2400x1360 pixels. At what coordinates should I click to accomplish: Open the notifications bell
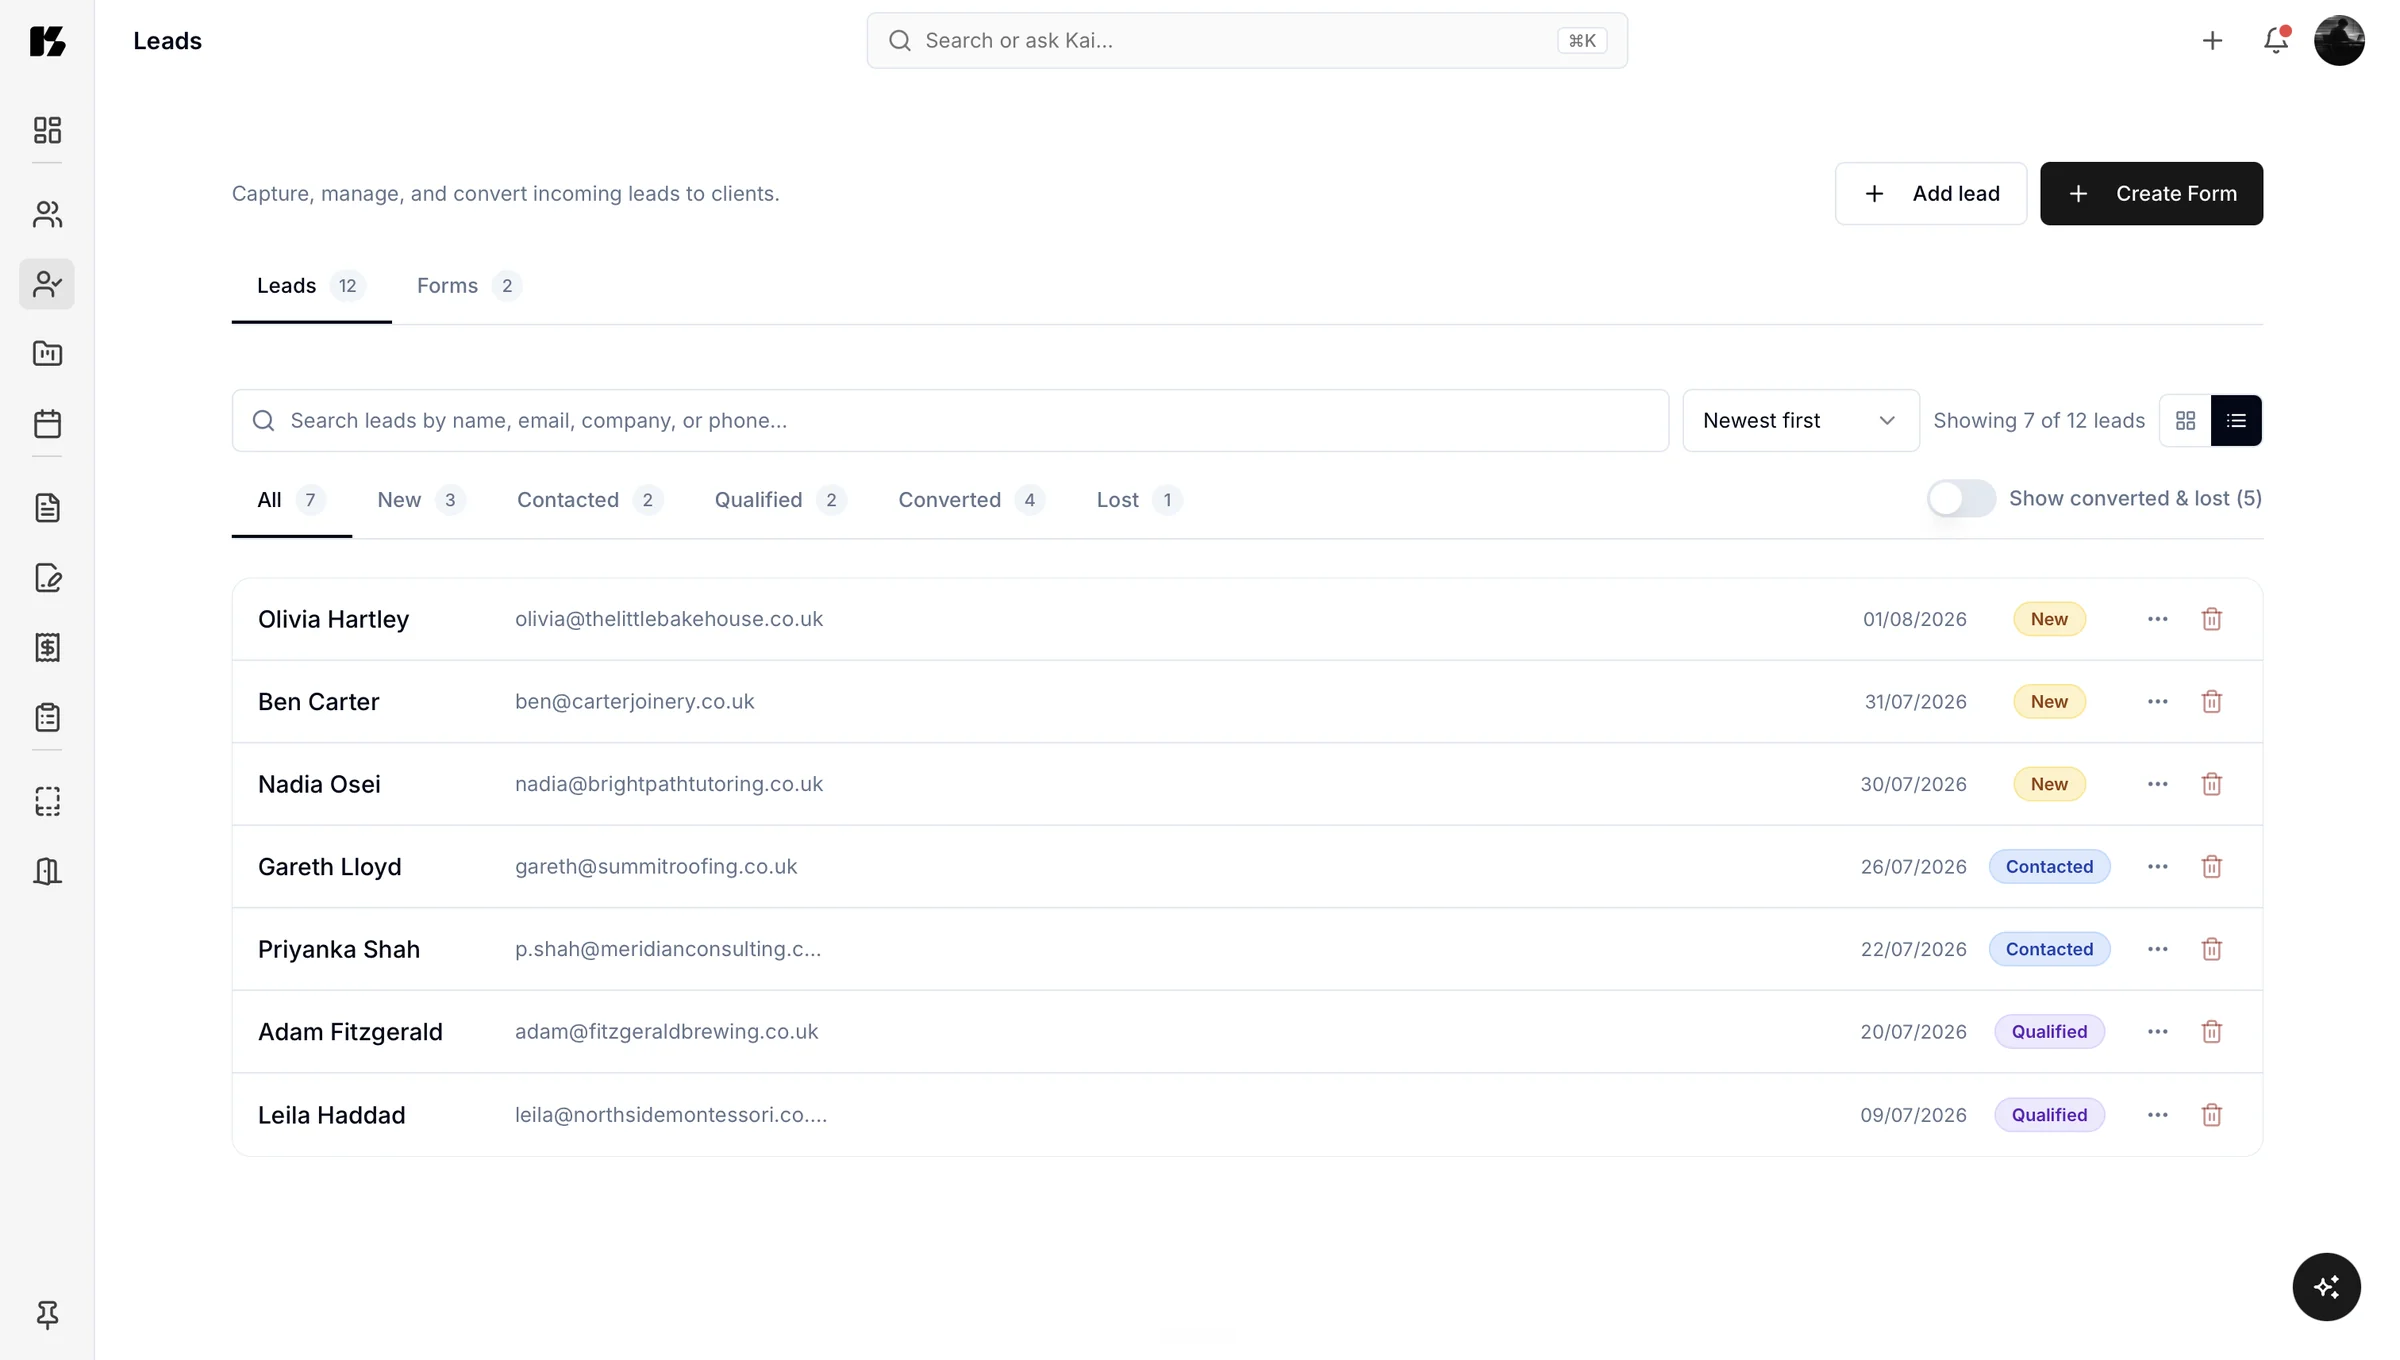click(x=2276, y=40)
